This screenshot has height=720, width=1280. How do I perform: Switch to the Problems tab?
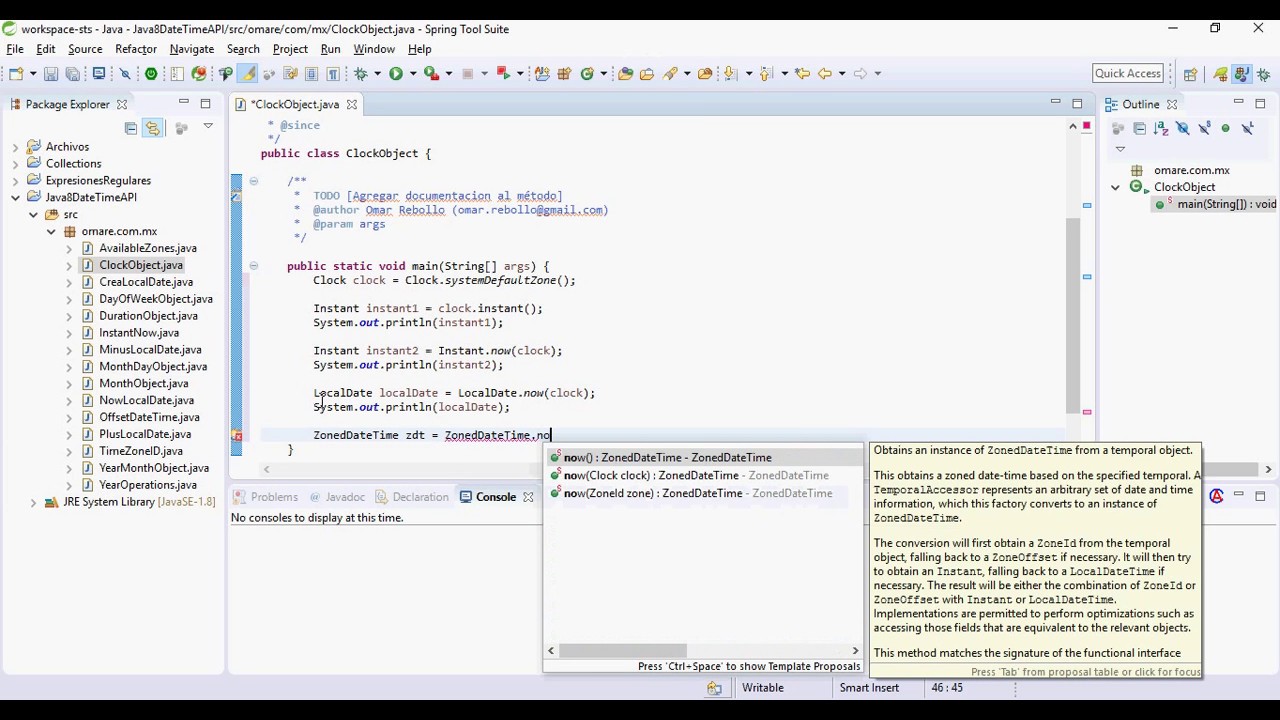(265, 497)
